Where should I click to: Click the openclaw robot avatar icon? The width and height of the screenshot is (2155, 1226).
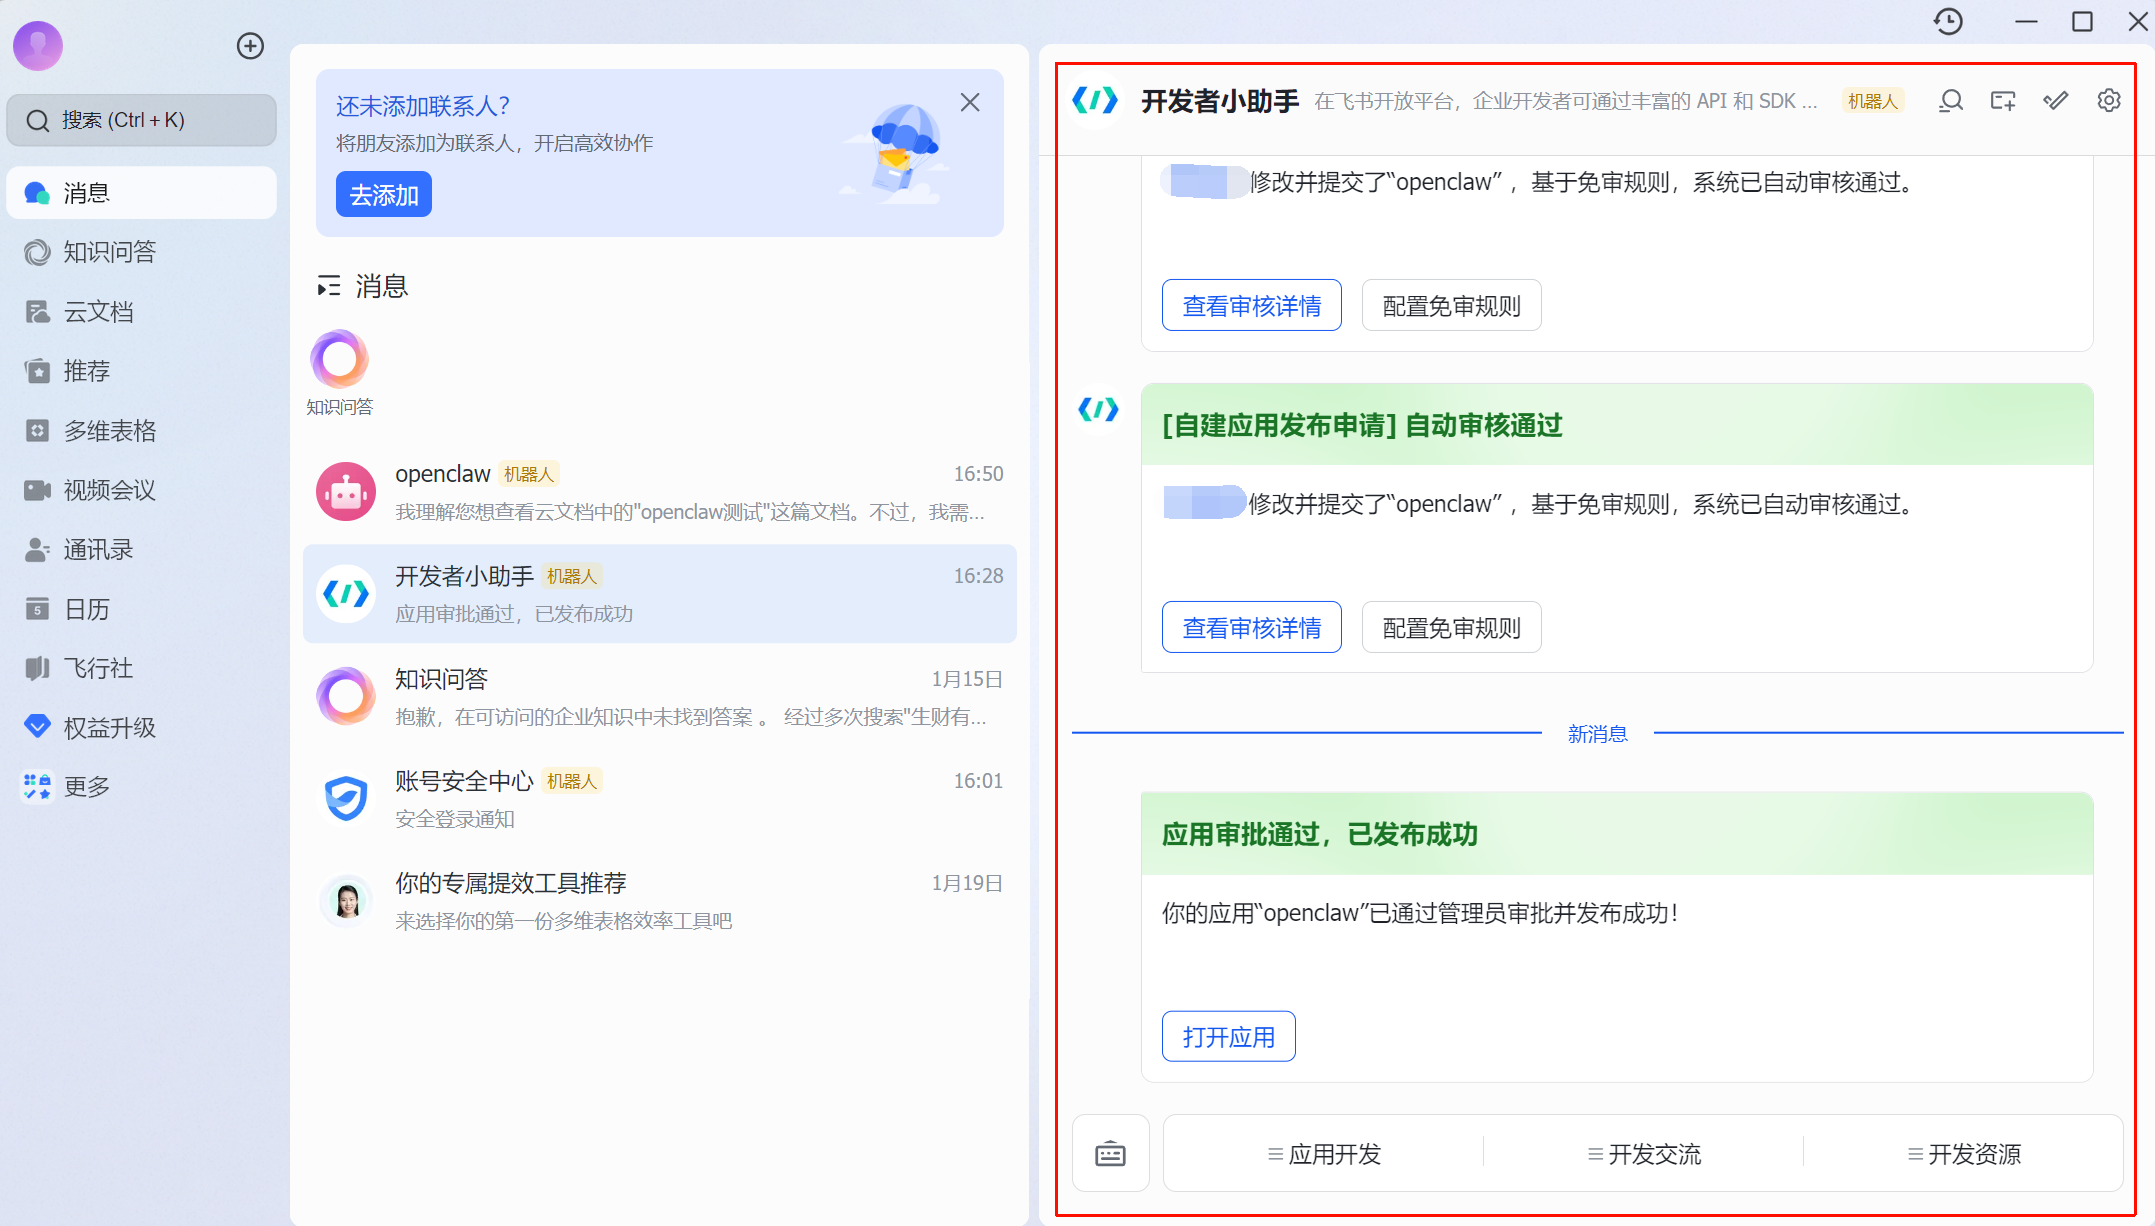pos(346,492)
